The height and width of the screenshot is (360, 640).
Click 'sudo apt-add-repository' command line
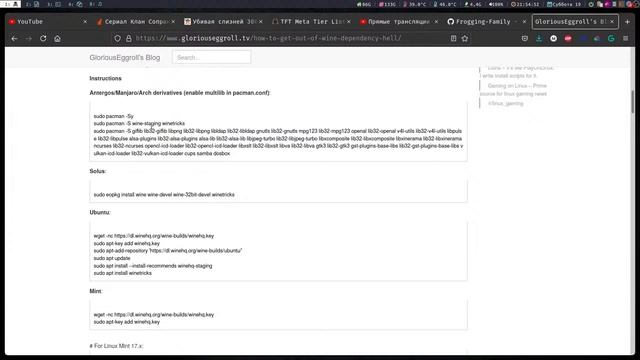tap(168, 251)
